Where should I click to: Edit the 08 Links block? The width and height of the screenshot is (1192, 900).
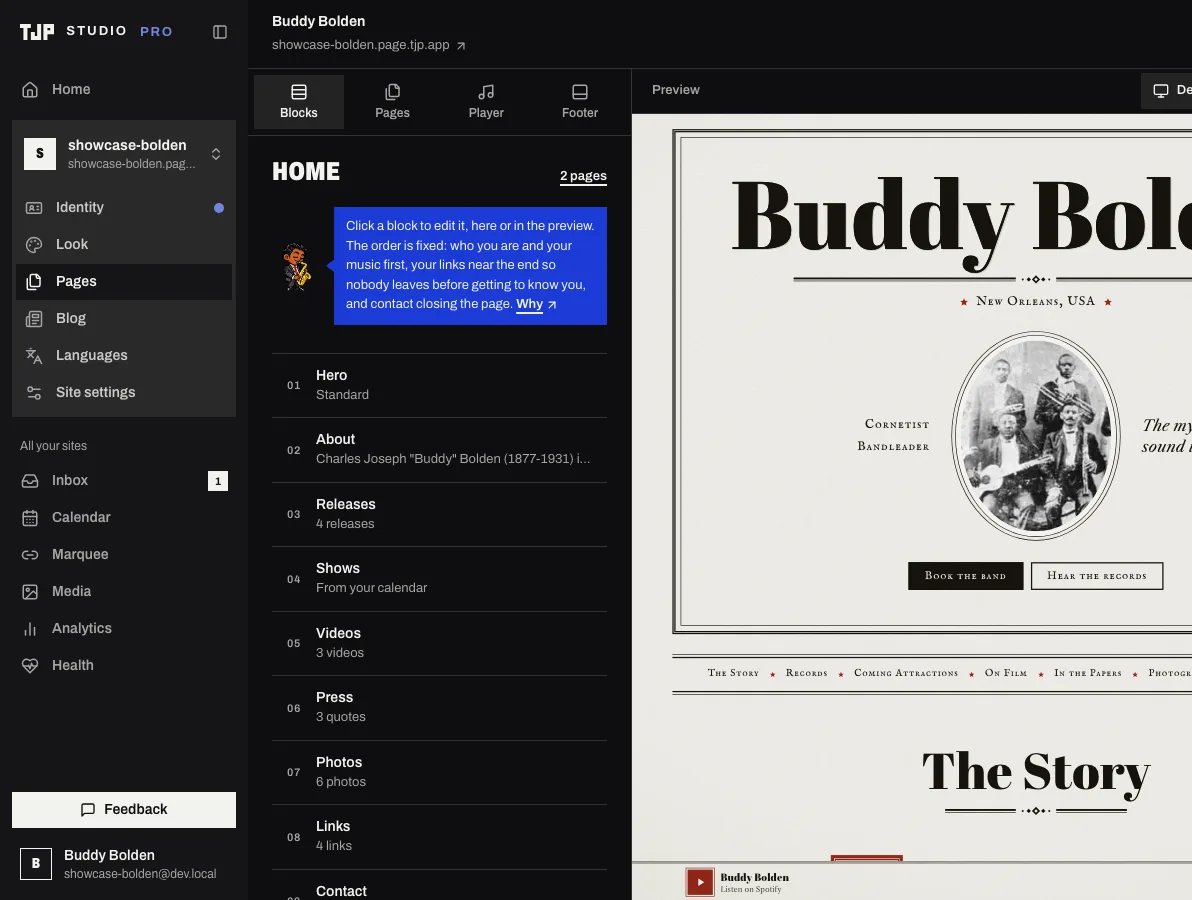coord(439,837)
